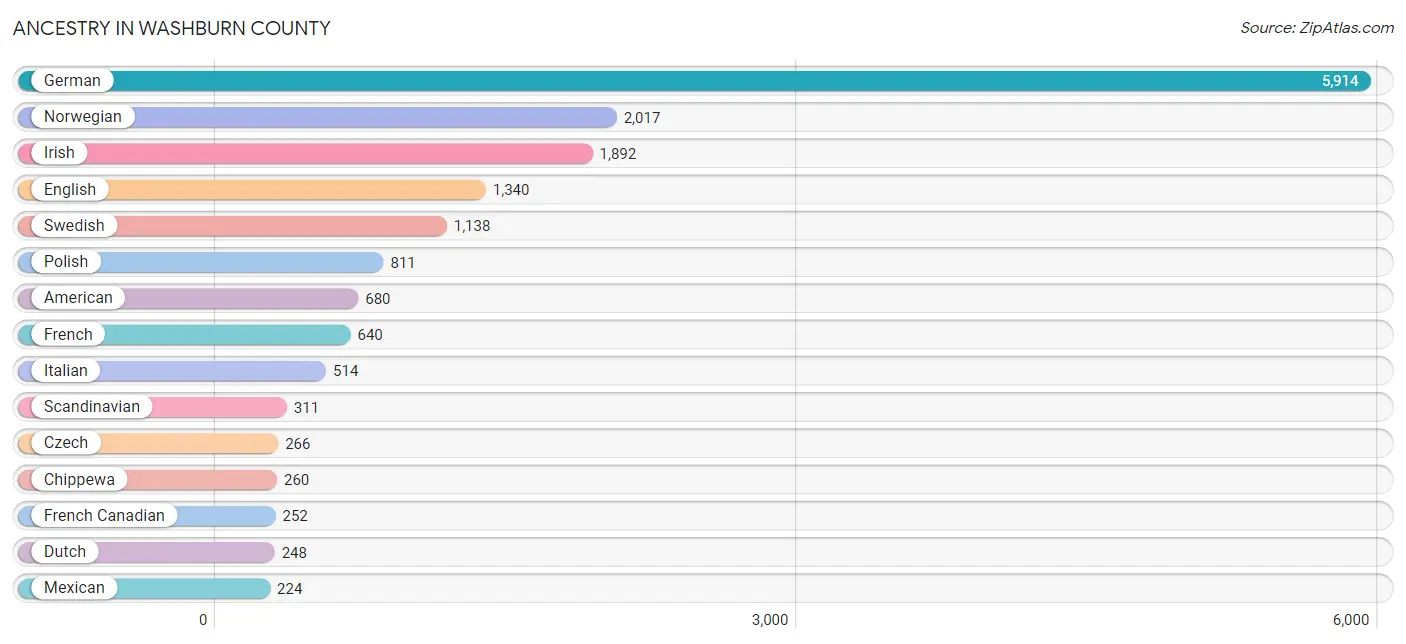The height and width of the screenshot is (644, 1406).
Task: Click the Chippewa value 260
Action: [x=297, y=480]
